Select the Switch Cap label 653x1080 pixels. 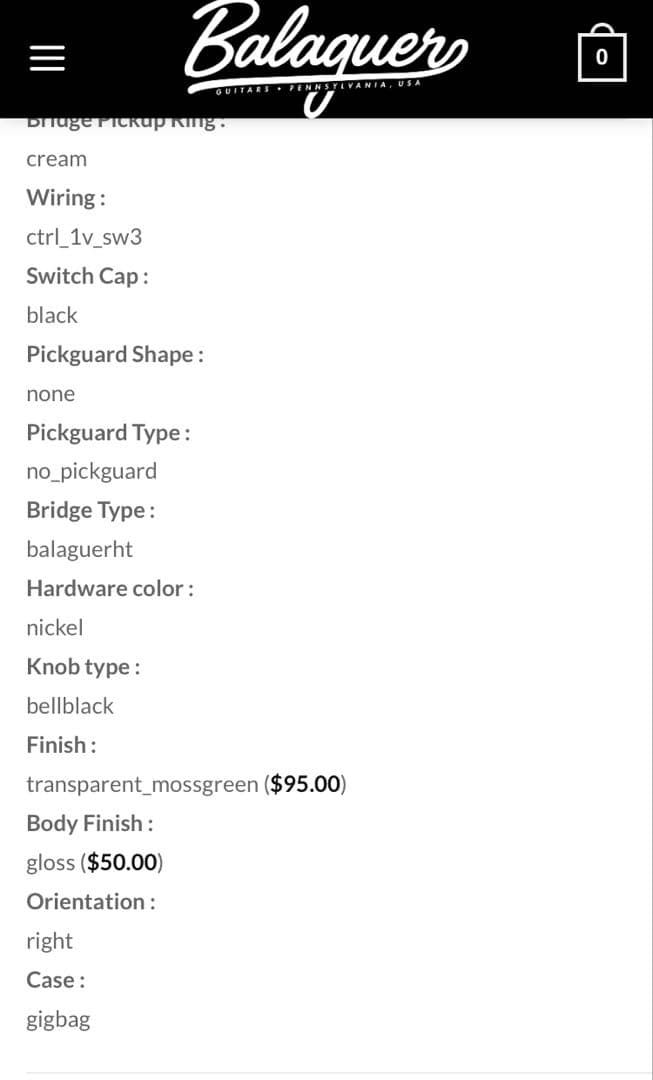[87, 276]
